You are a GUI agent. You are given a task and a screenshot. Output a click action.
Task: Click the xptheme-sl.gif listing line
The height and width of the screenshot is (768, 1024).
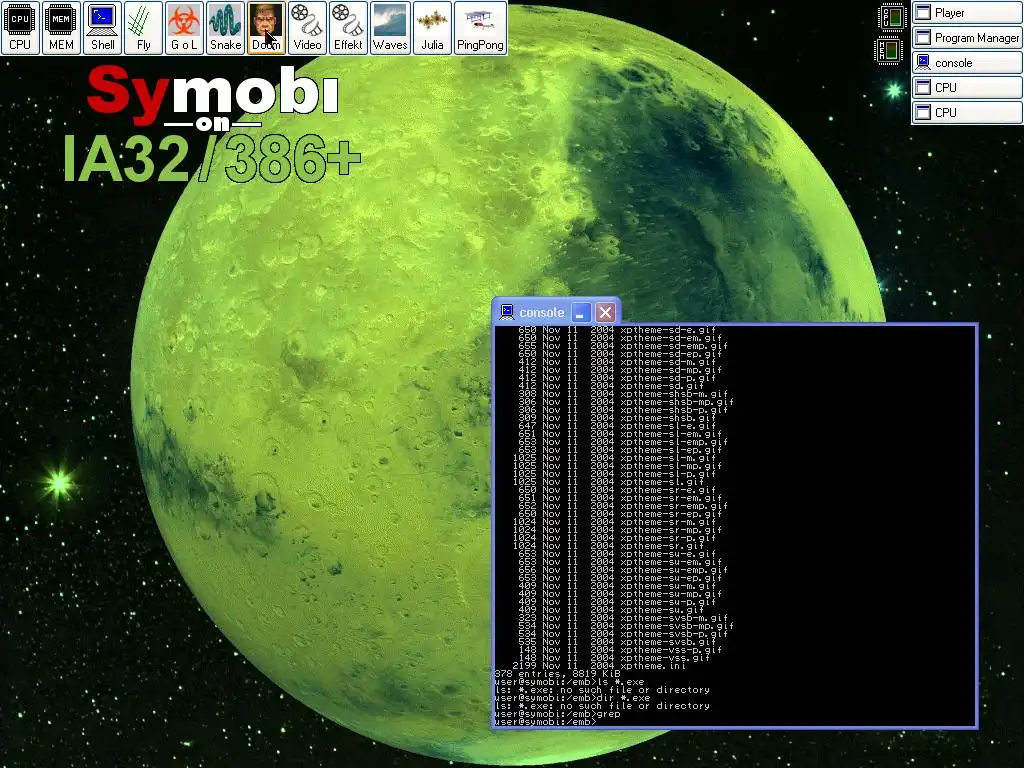coord(609,482)
